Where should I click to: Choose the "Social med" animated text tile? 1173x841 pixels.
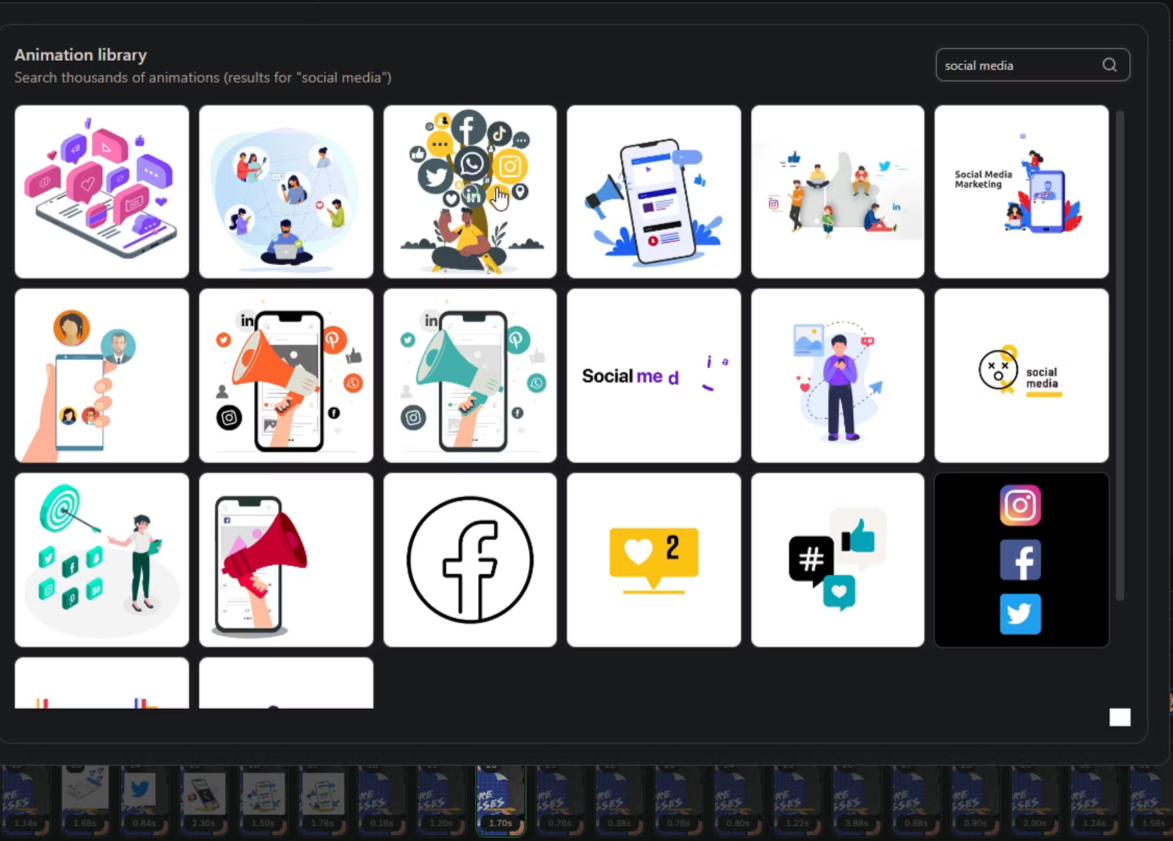(654, 376)
